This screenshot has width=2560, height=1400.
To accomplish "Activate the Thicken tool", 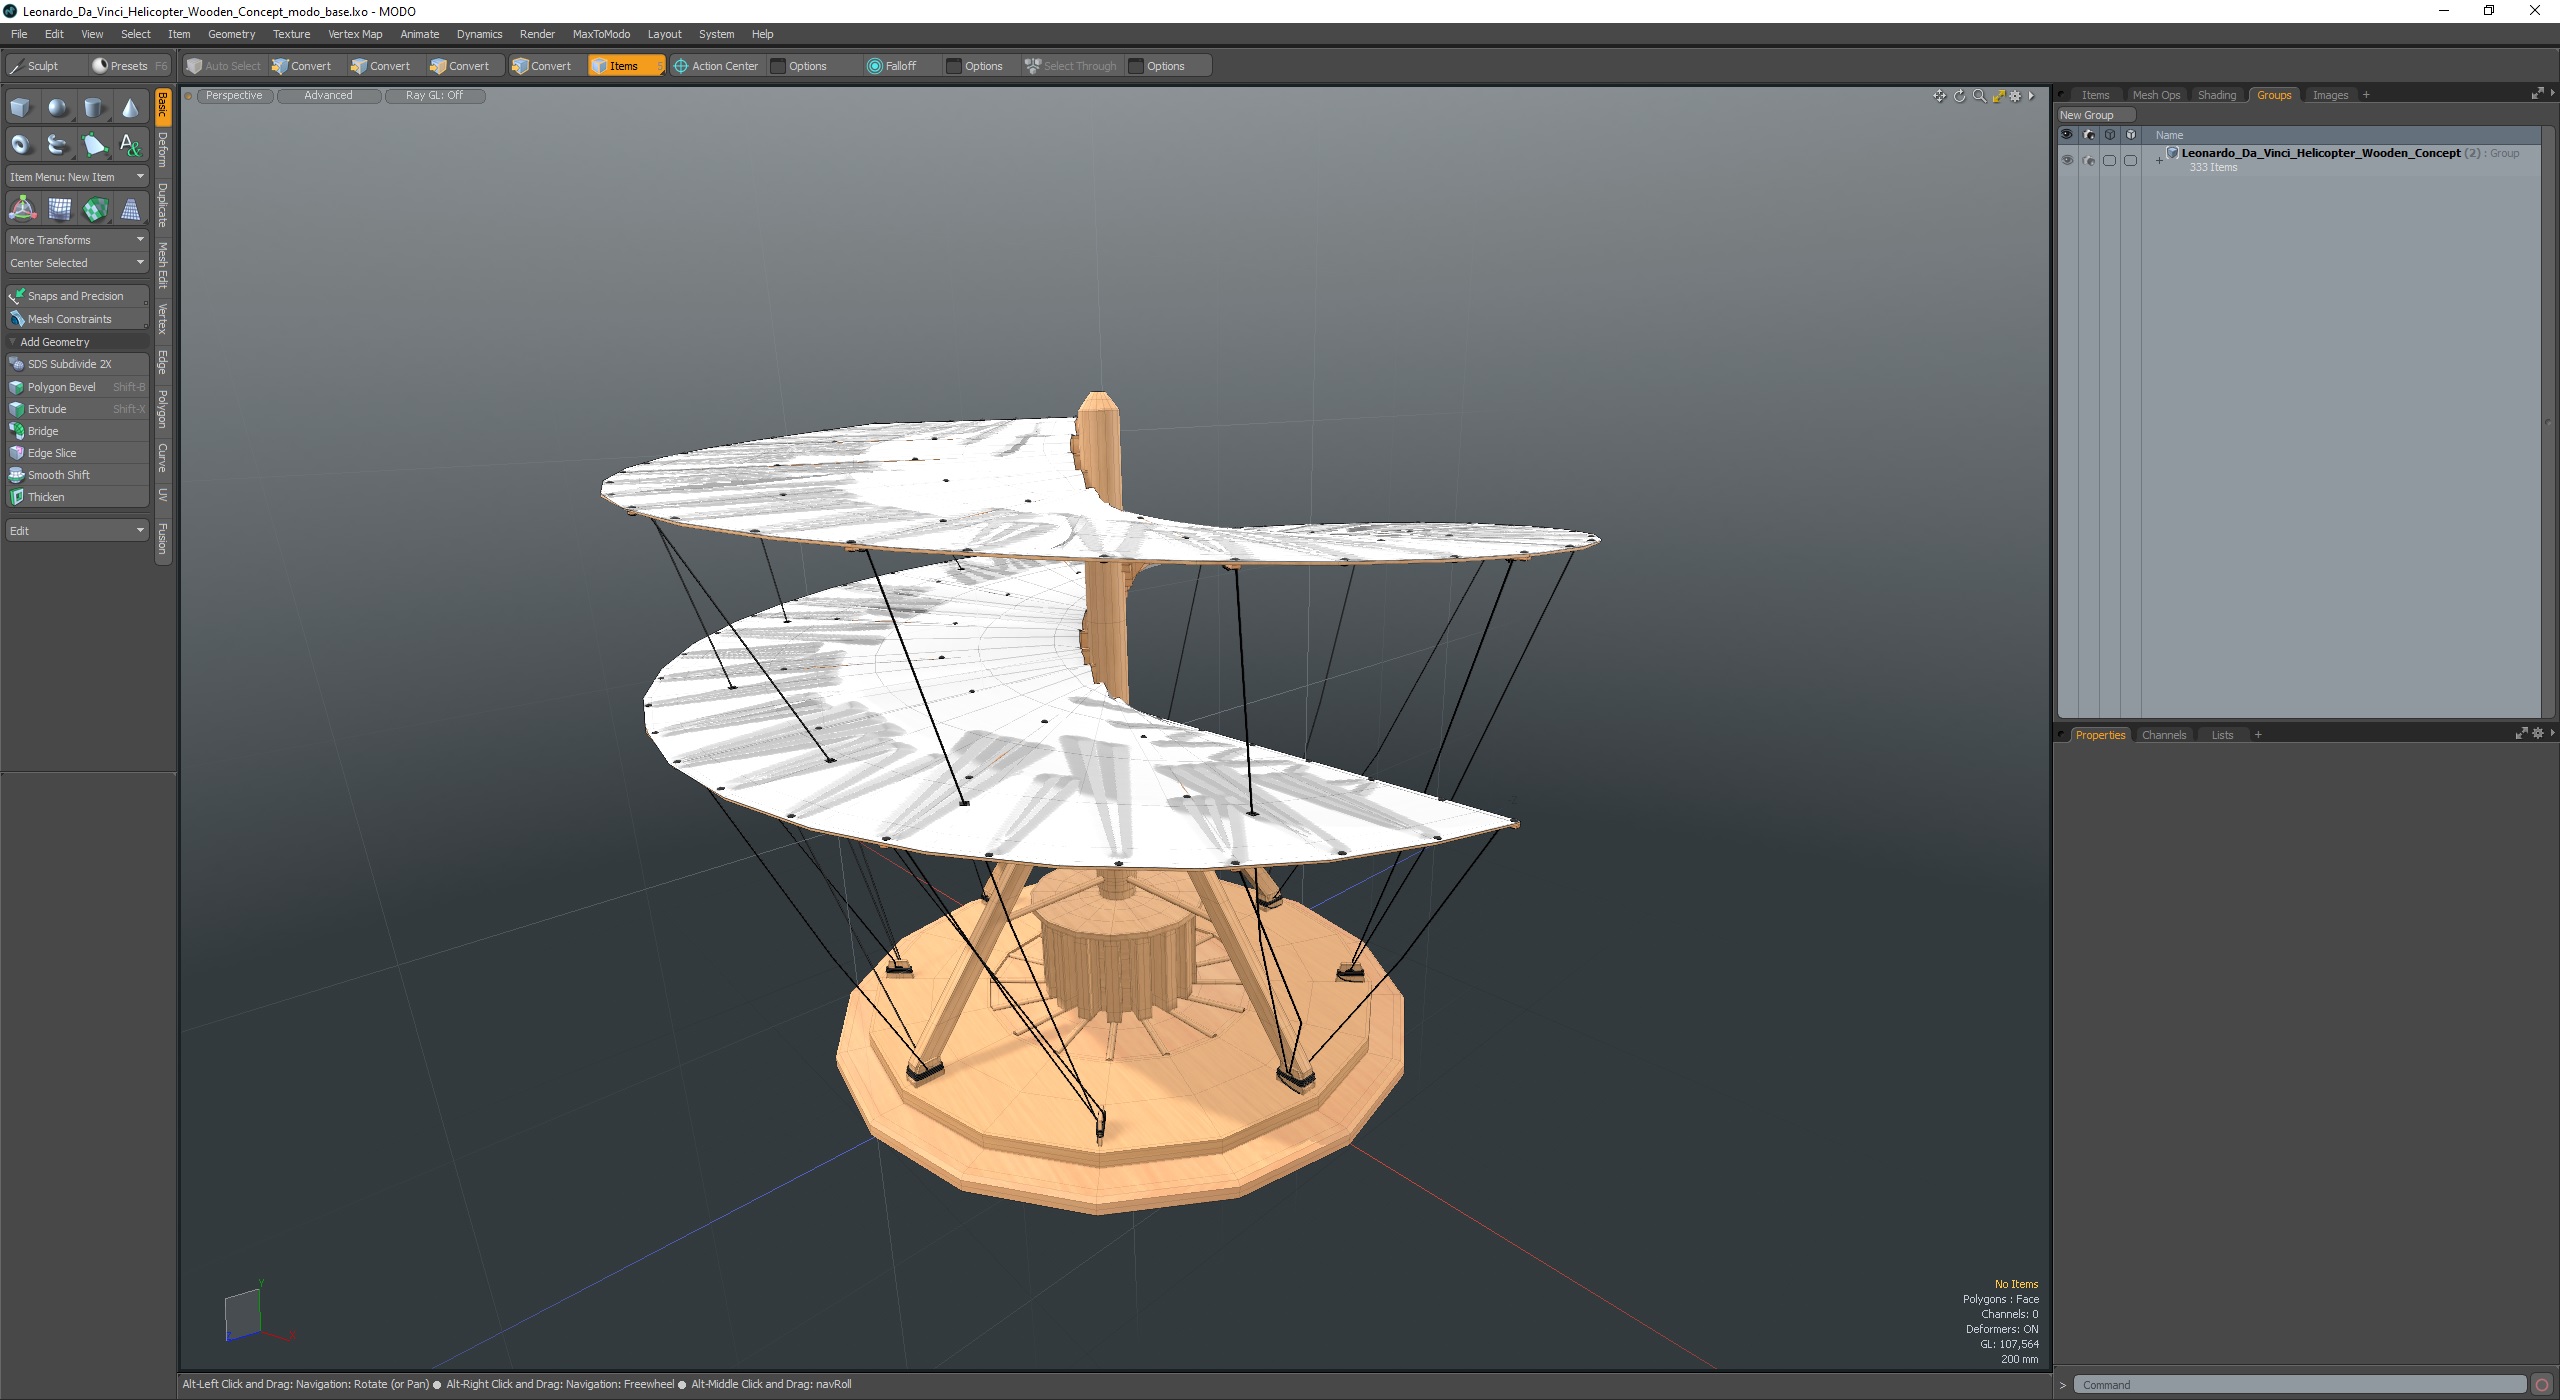I will (77, 497).
